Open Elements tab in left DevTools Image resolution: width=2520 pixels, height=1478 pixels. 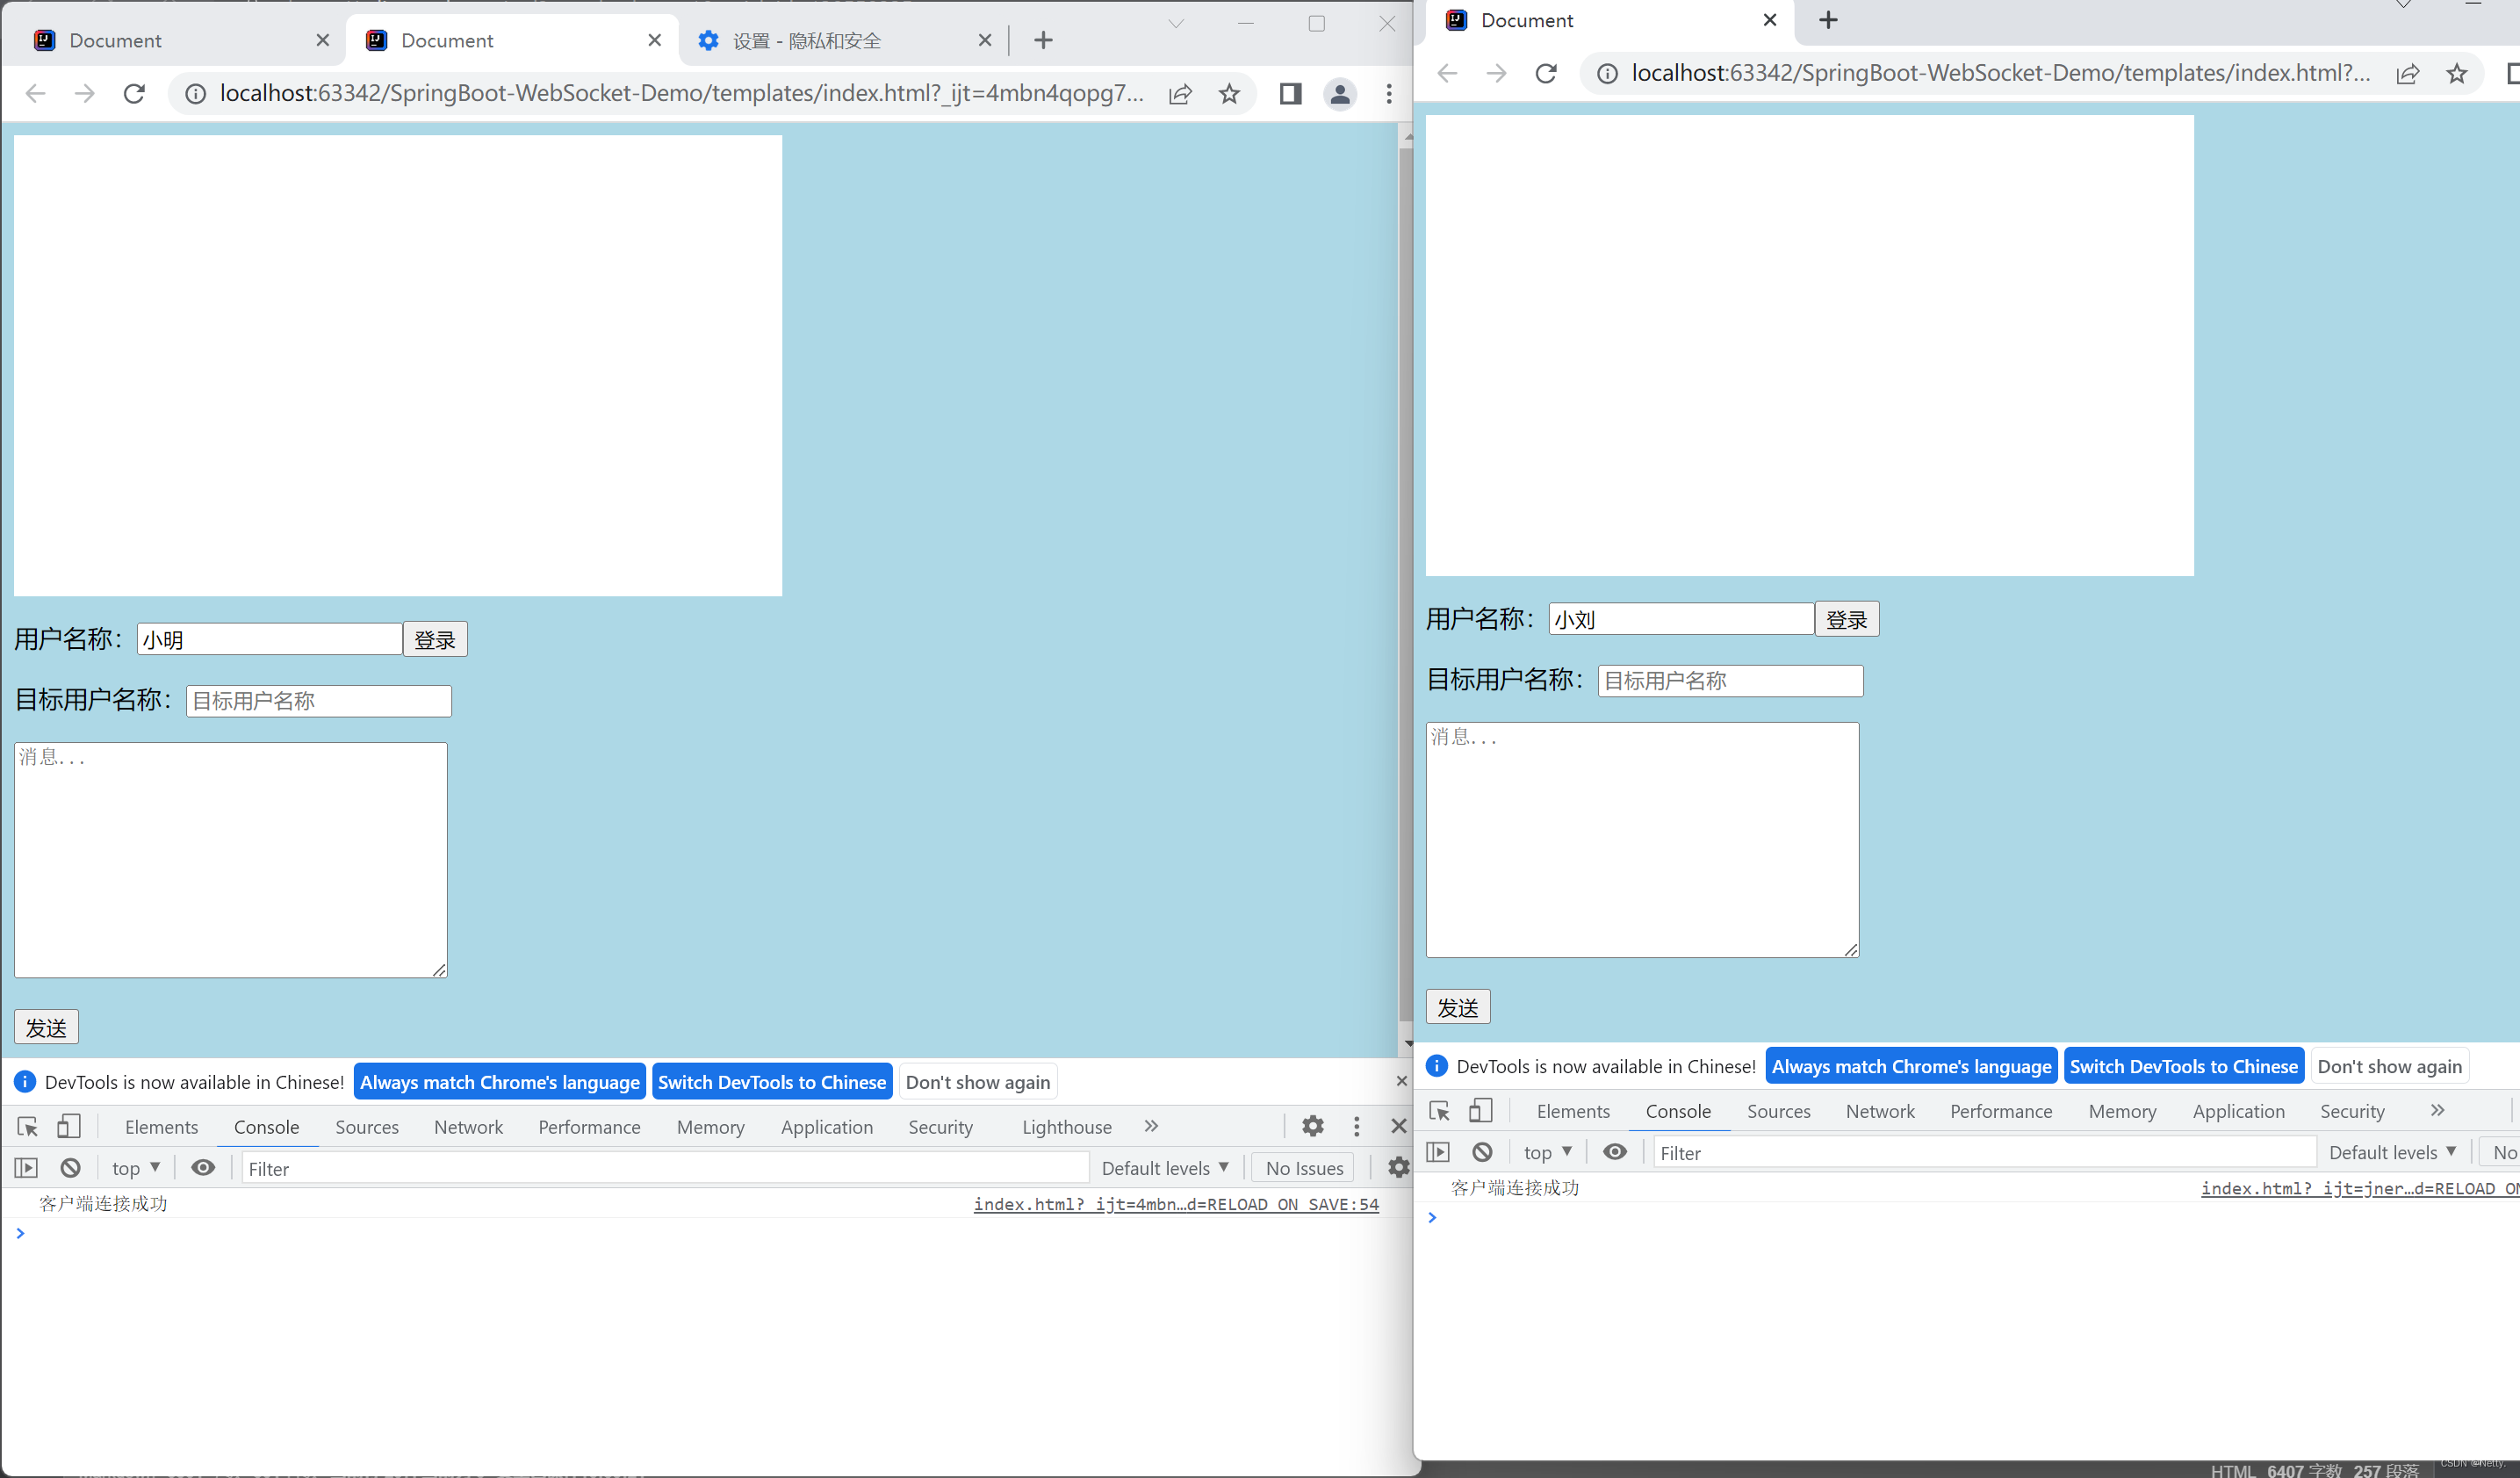pyautogui.click(x=161, y=1127)
